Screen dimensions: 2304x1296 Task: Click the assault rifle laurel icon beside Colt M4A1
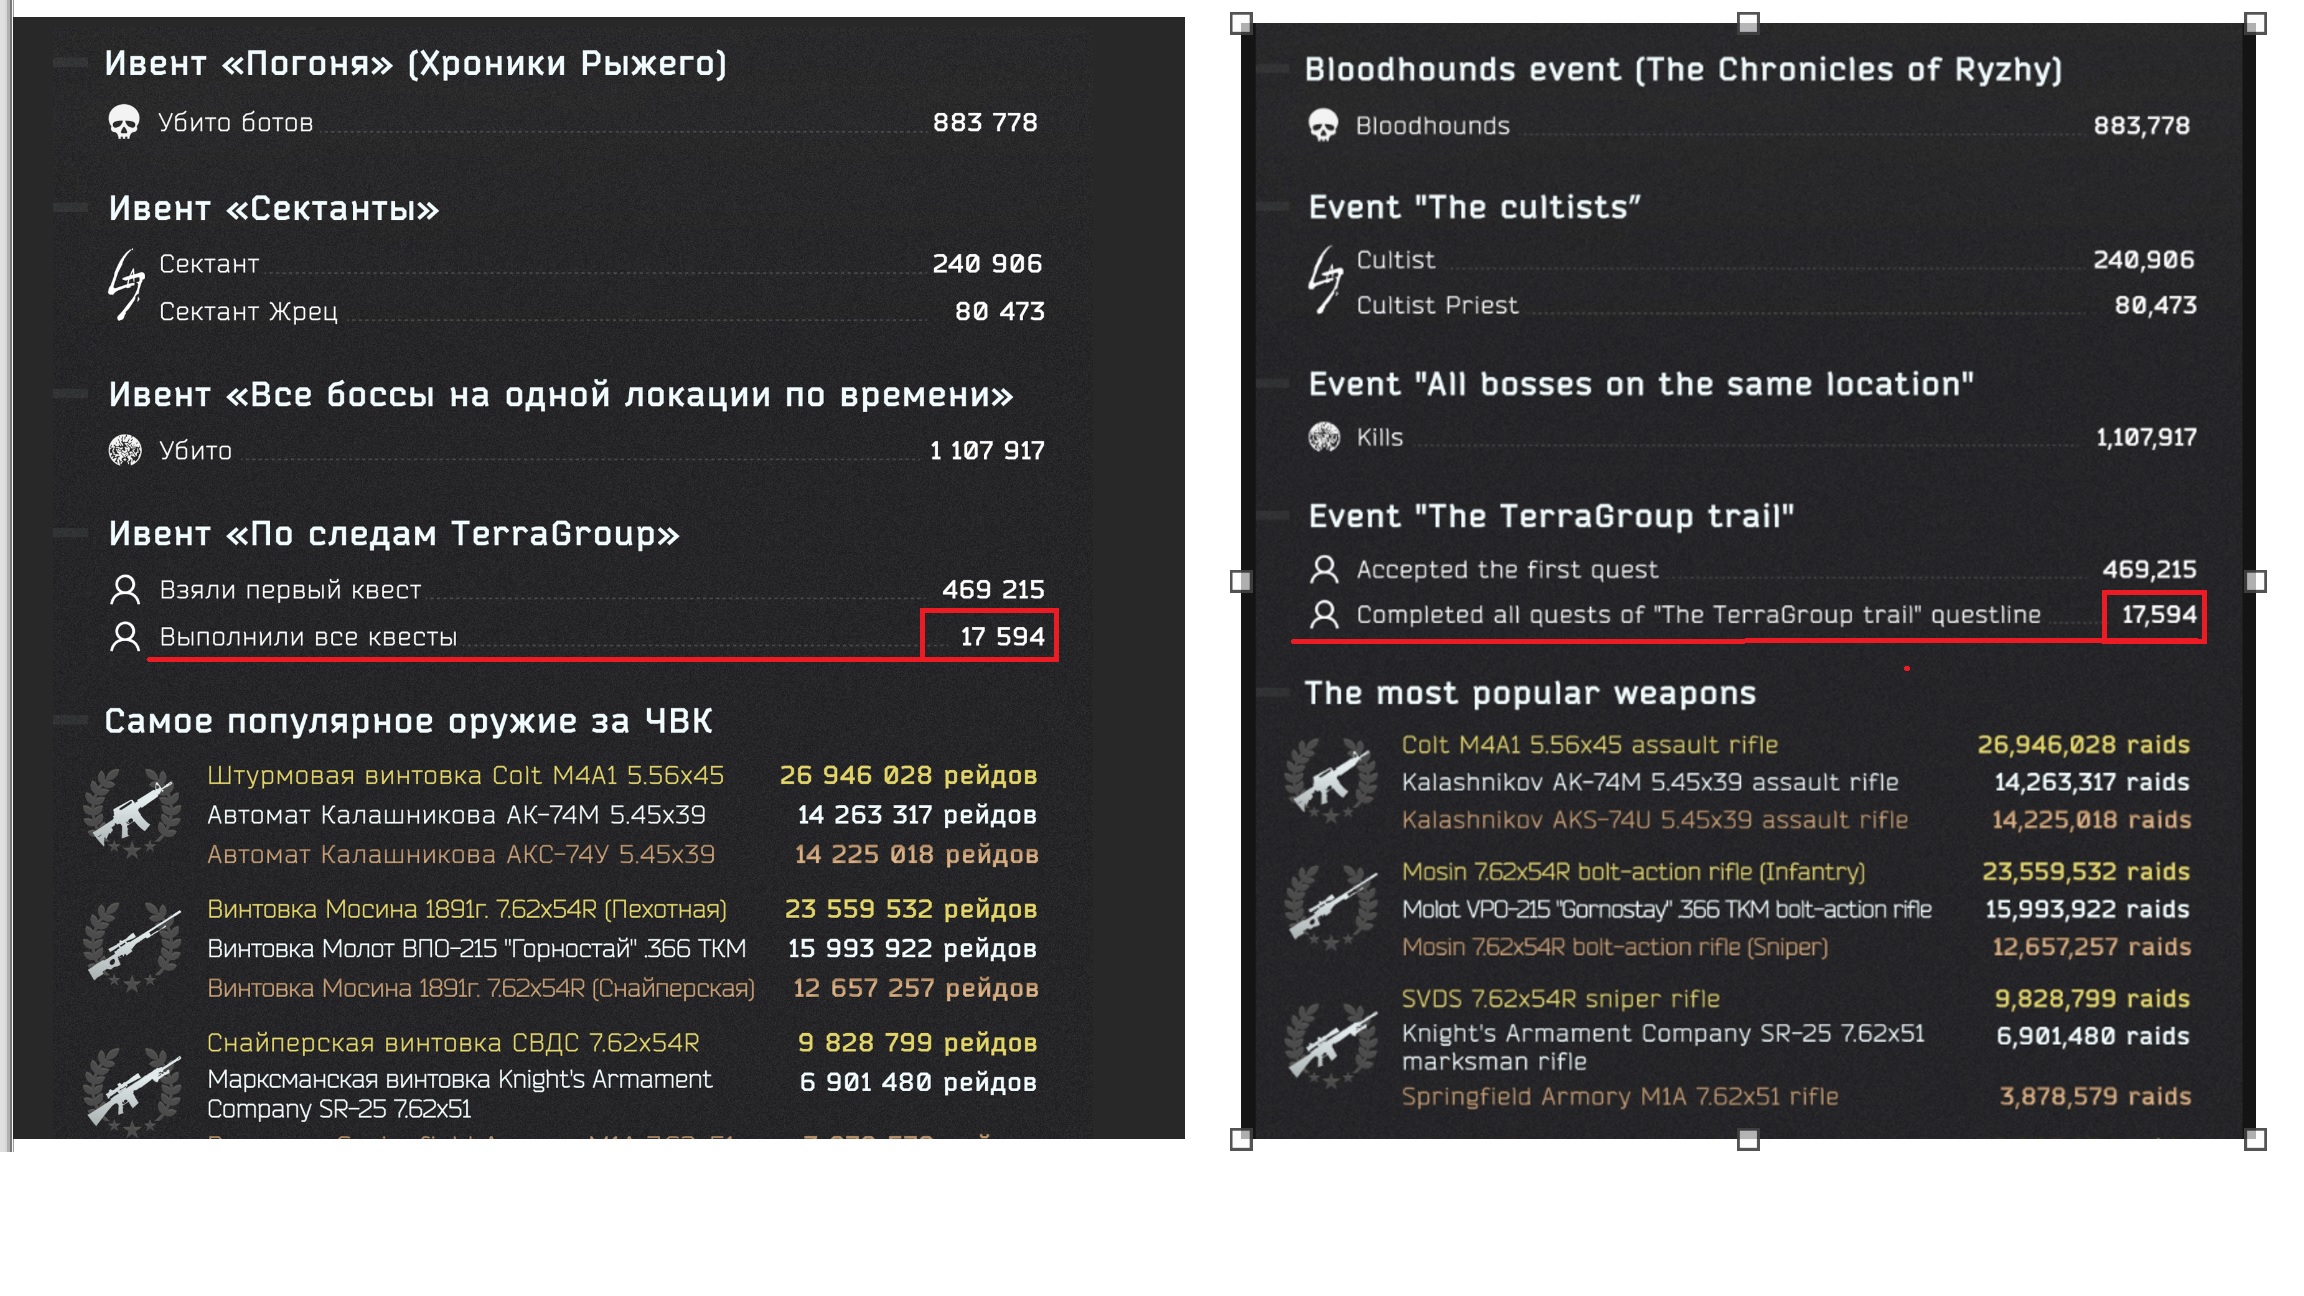(x=1329, y=780)
